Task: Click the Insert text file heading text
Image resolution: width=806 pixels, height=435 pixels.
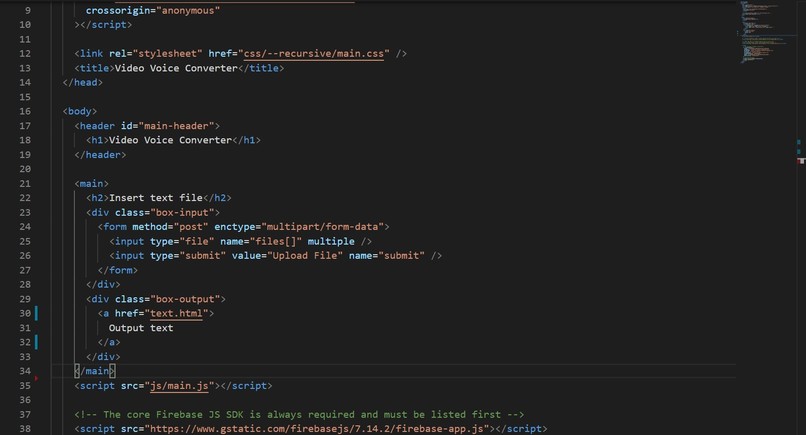Action: coord(156,198)
